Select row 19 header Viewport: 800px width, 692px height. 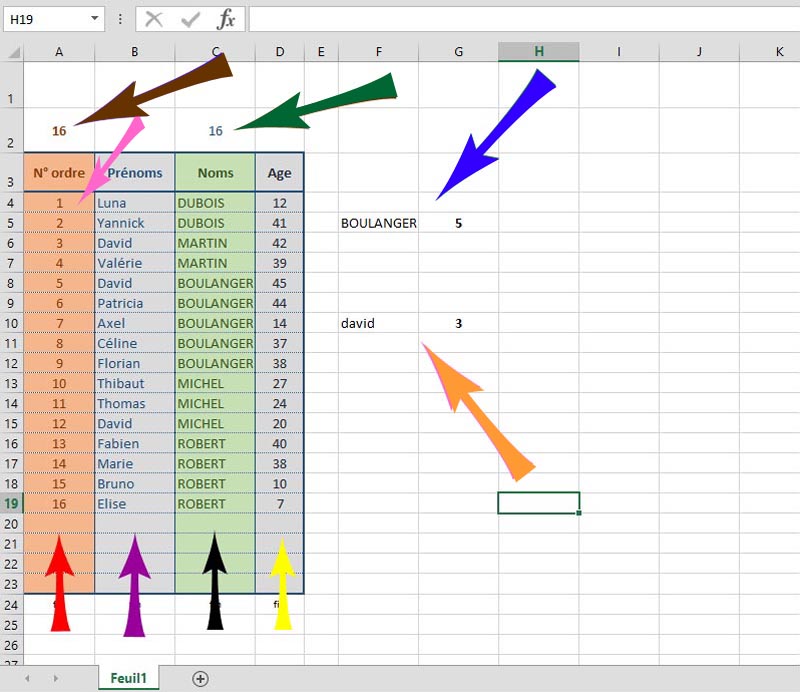click(11, 504)
